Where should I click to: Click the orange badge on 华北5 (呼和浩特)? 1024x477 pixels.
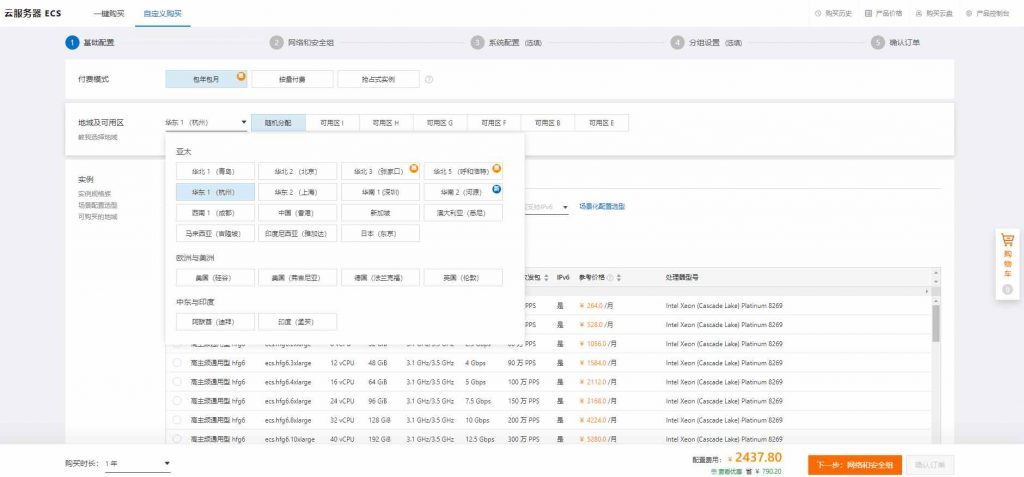[x=497, y=169]
